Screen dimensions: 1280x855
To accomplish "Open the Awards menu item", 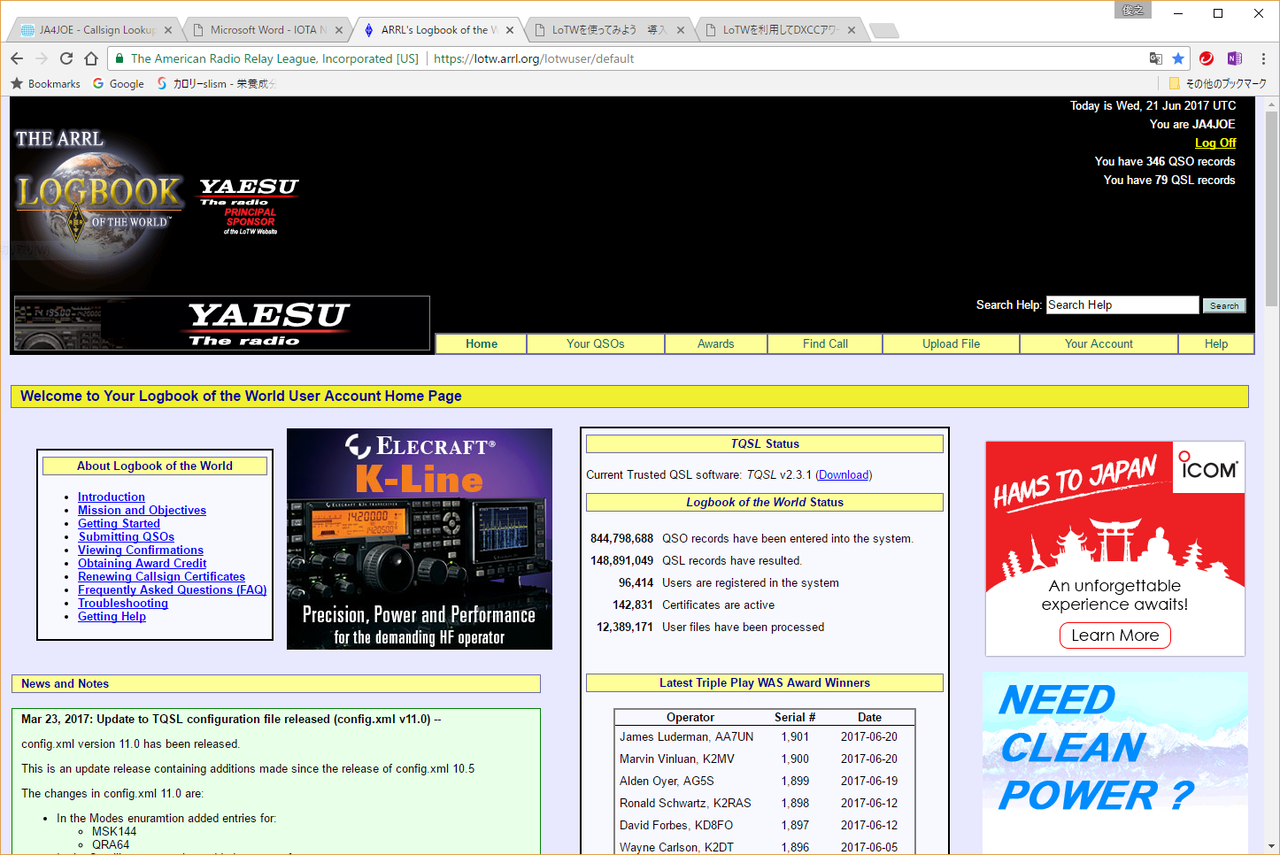I will pyautogui.click(x=716, y=344).
